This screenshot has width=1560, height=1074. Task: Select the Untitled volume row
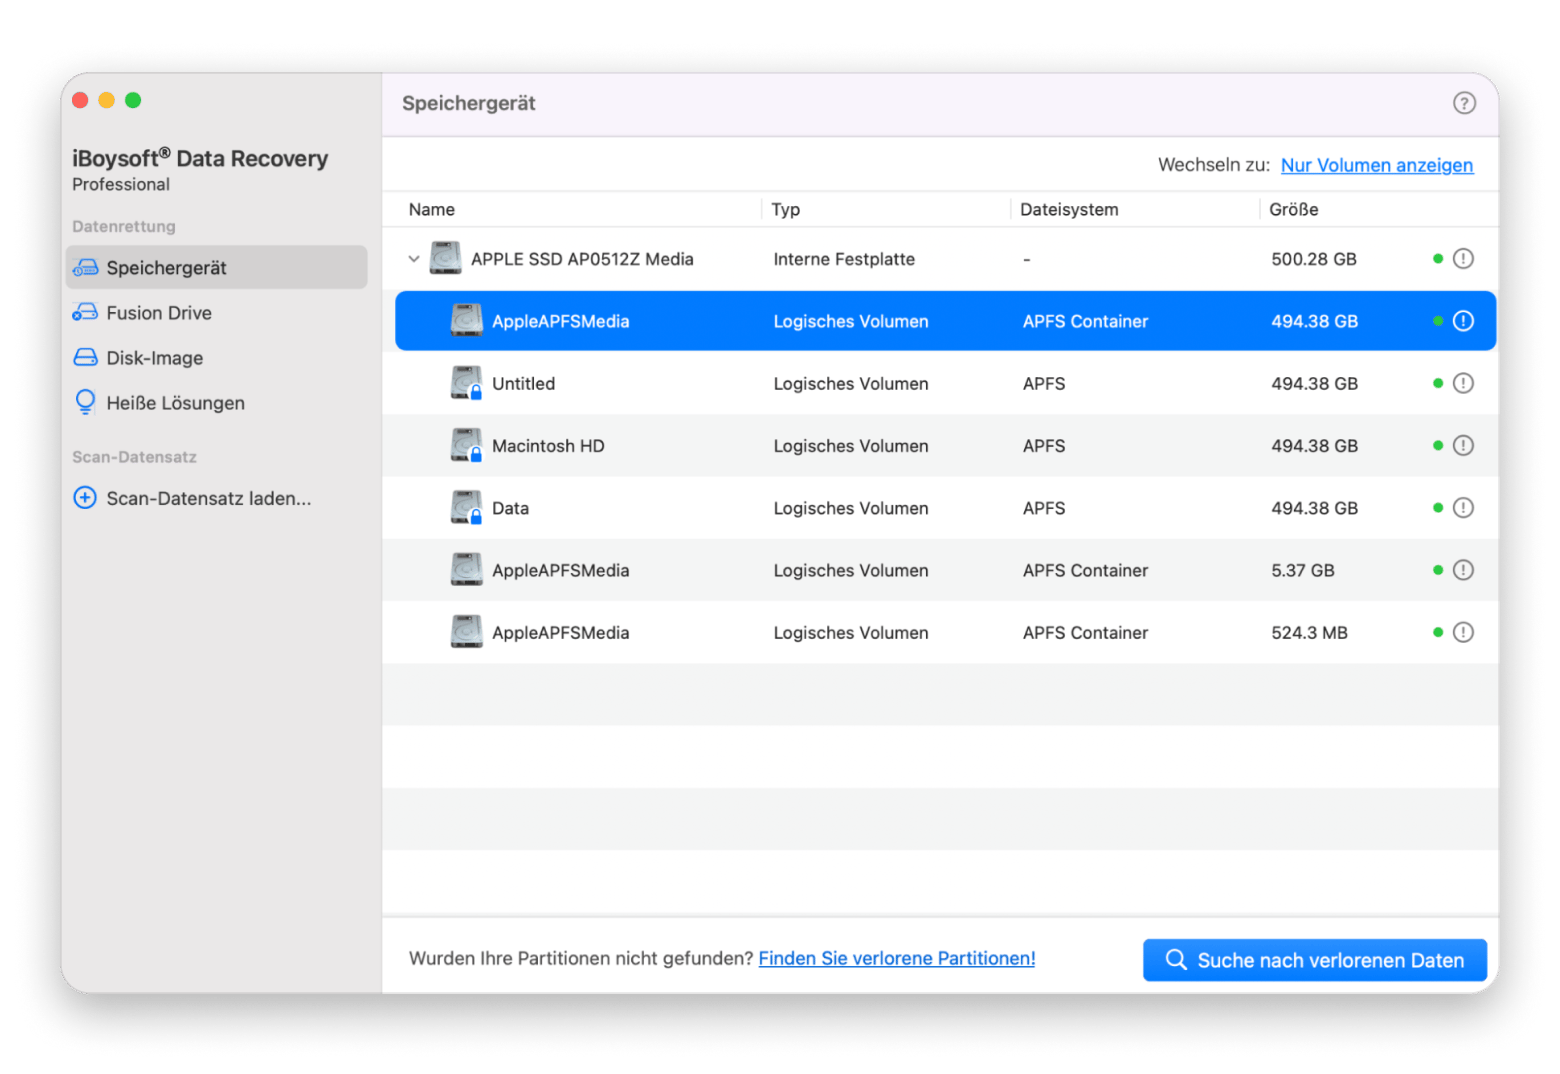click(x=940, y=383)
